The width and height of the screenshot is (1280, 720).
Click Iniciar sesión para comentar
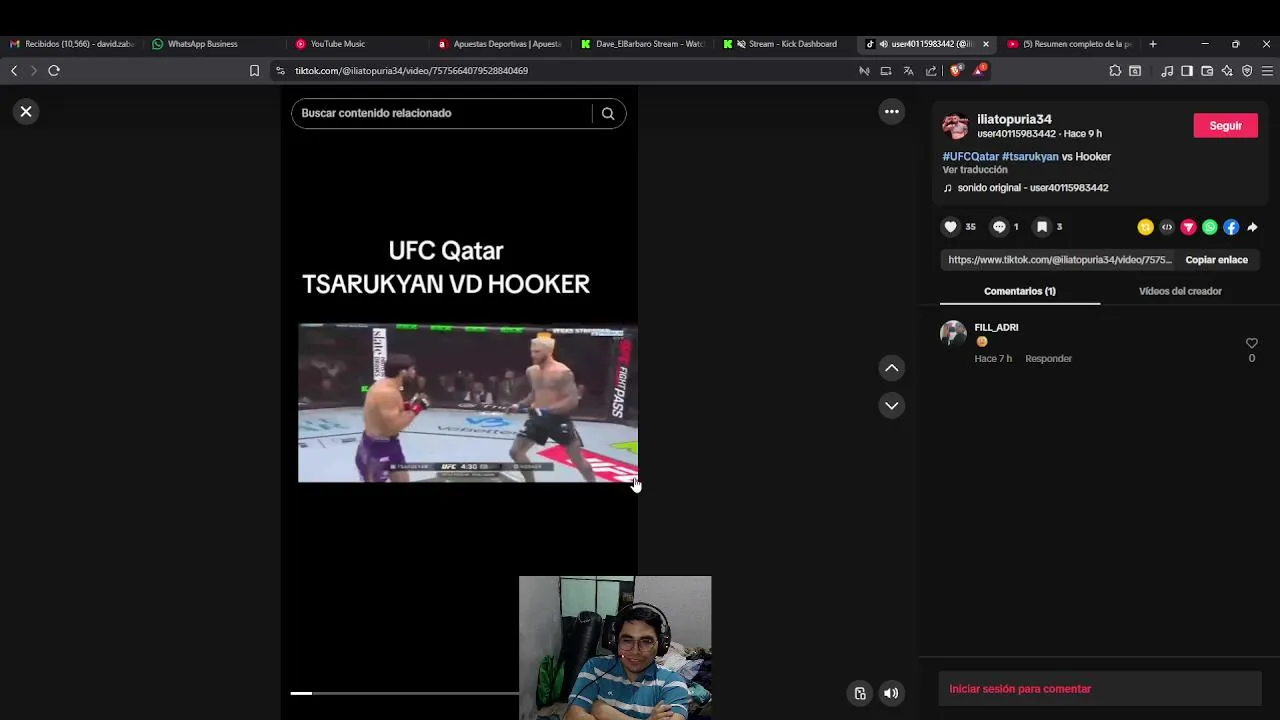point(1020,689)
